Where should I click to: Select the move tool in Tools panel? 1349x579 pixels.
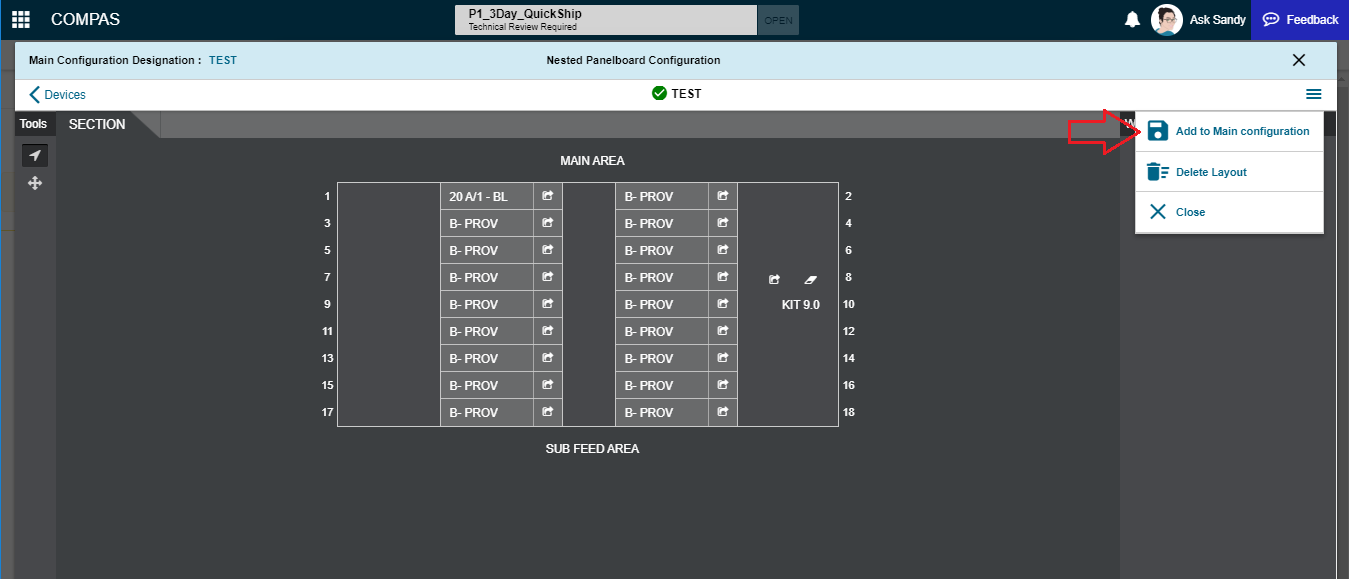pyautogui.click(x=35, y=183)
